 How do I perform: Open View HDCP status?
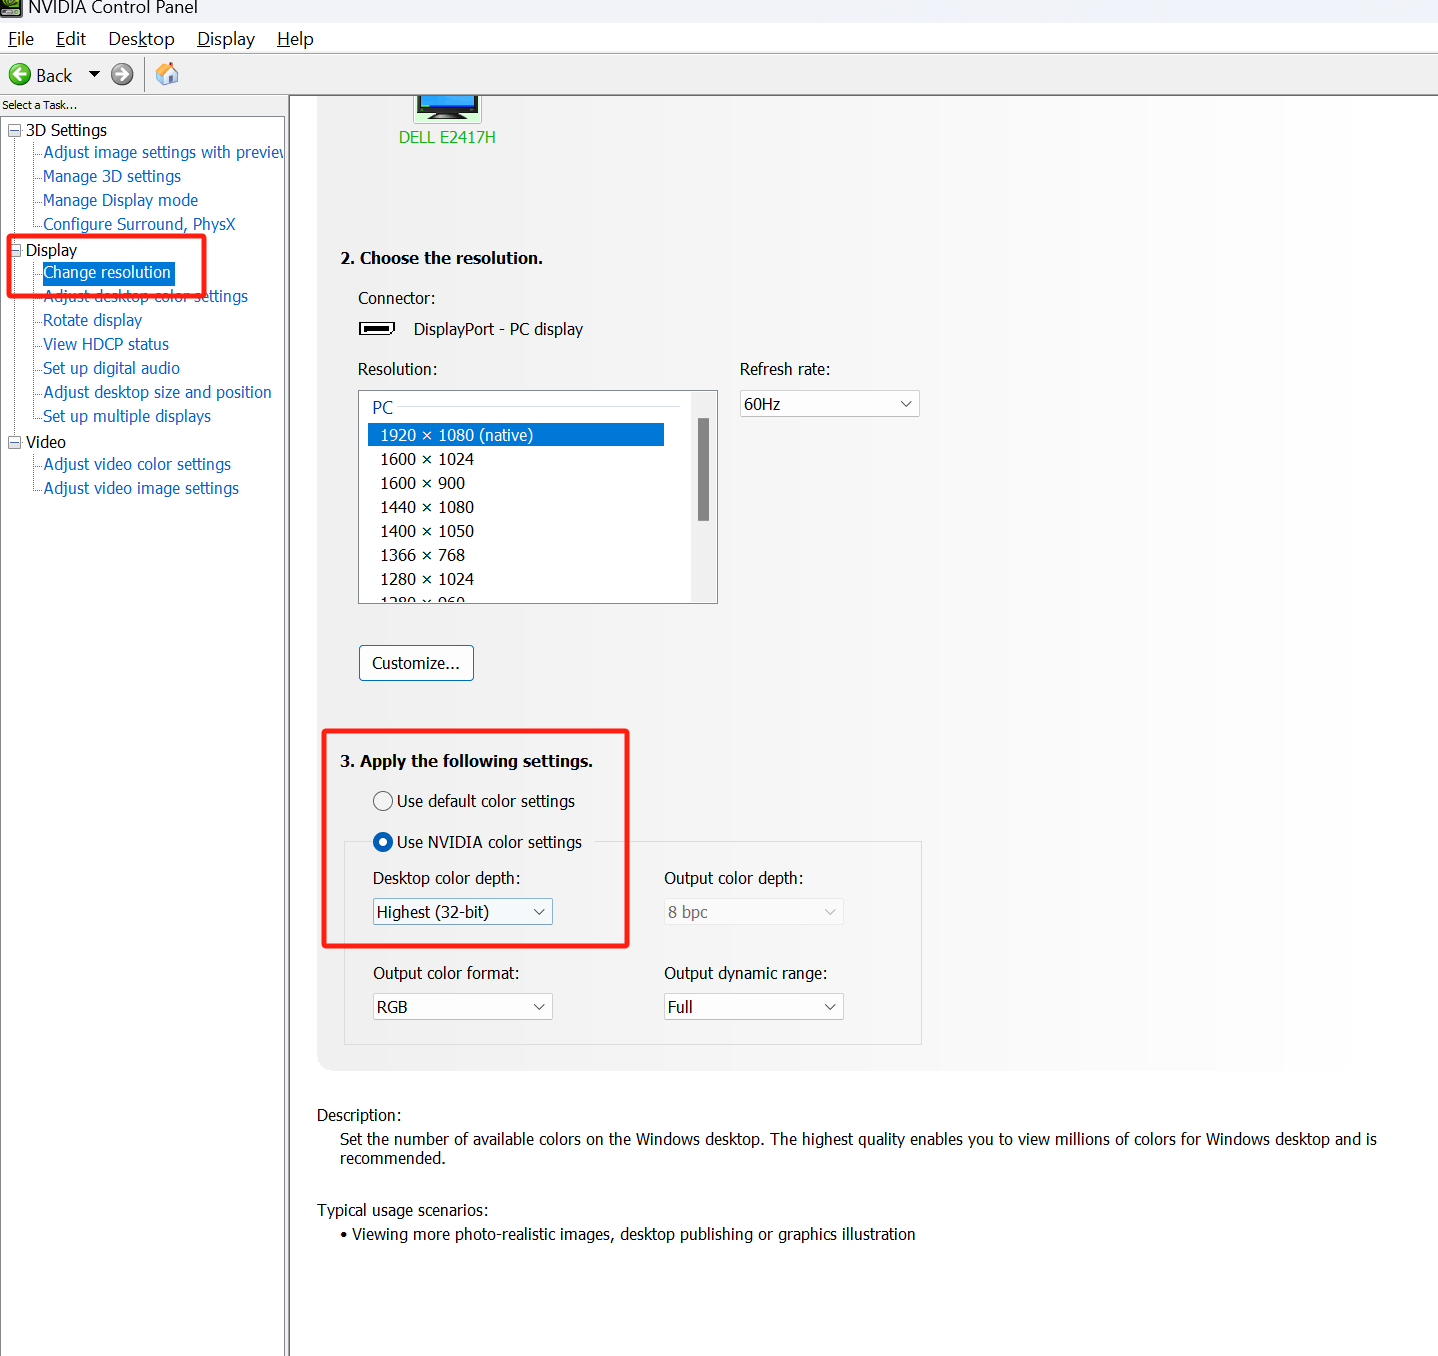(x=106, y=344)
